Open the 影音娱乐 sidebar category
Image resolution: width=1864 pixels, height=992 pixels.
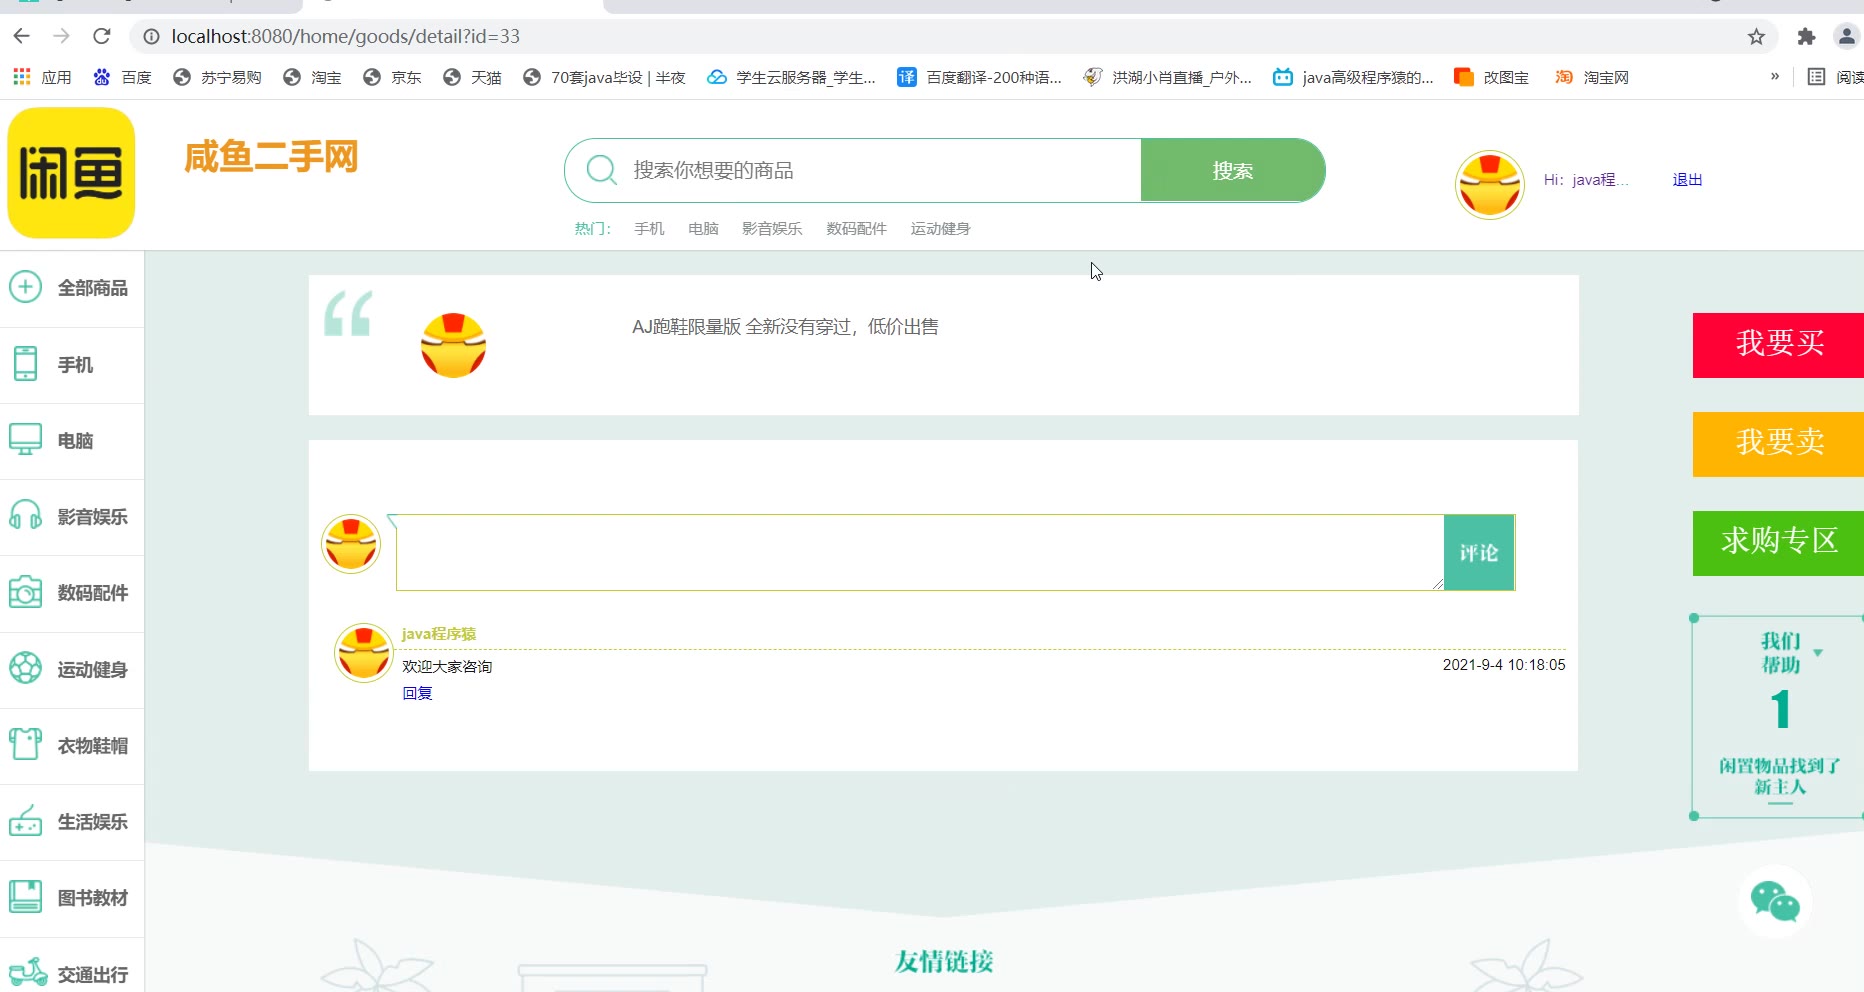[72, 517]
